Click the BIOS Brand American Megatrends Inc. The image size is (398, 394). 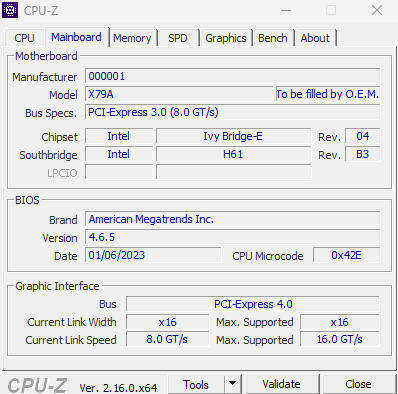click(x=232, y=219)
